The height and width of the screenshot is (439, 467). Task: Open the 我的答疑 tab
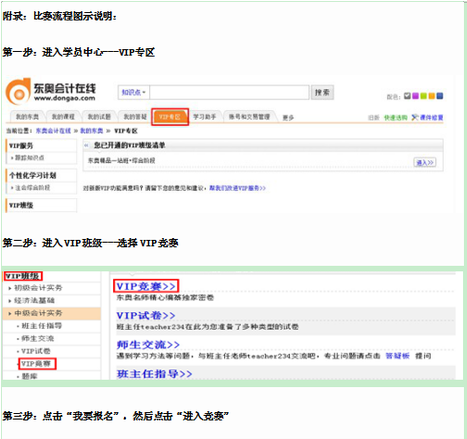click(x=135, y=117)
